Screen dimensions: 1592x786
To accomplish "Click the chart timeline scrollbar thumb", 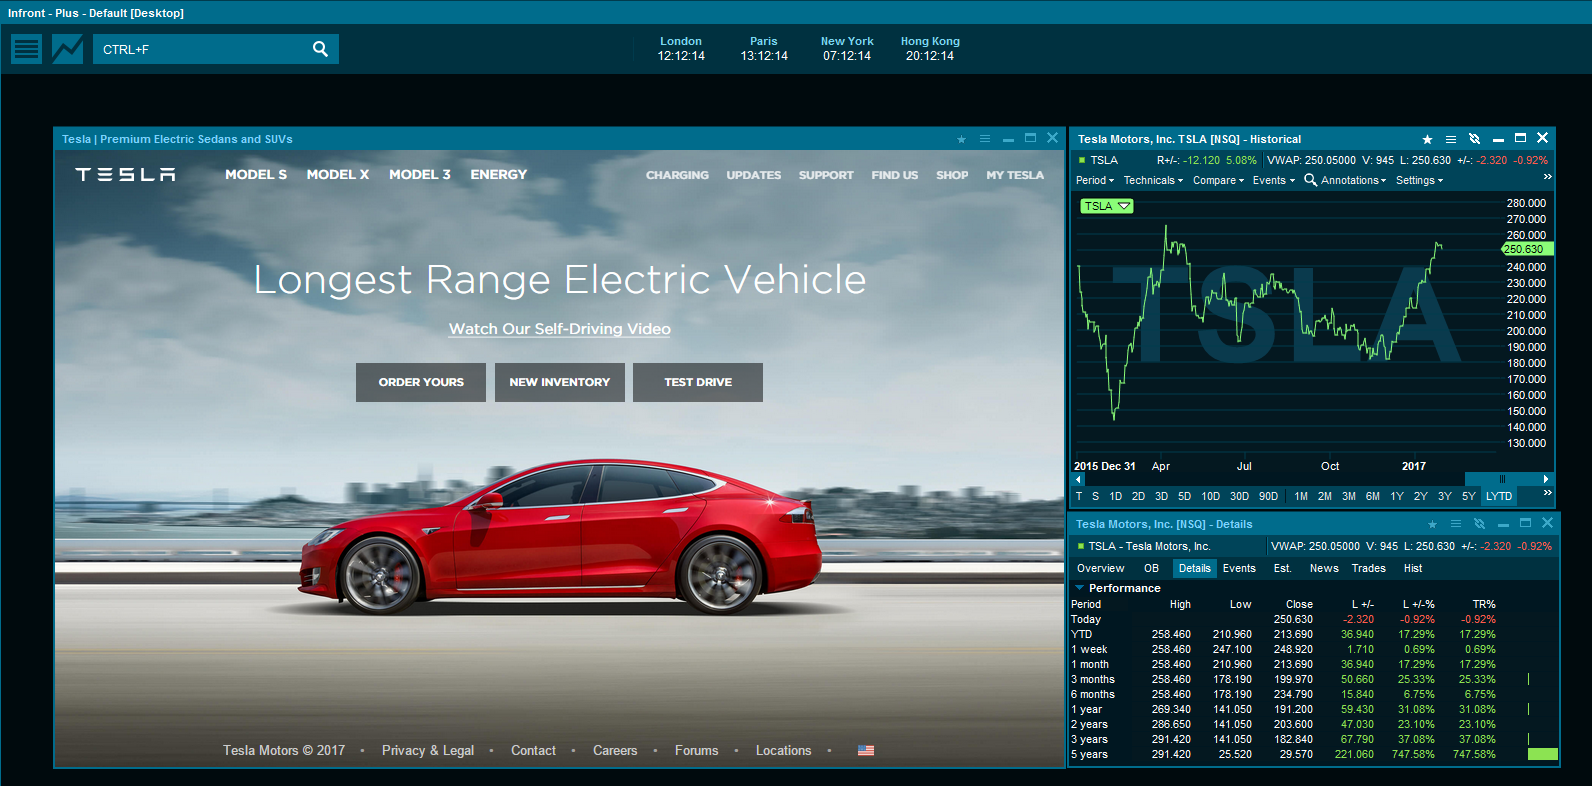I will (x=1502, y=479).
